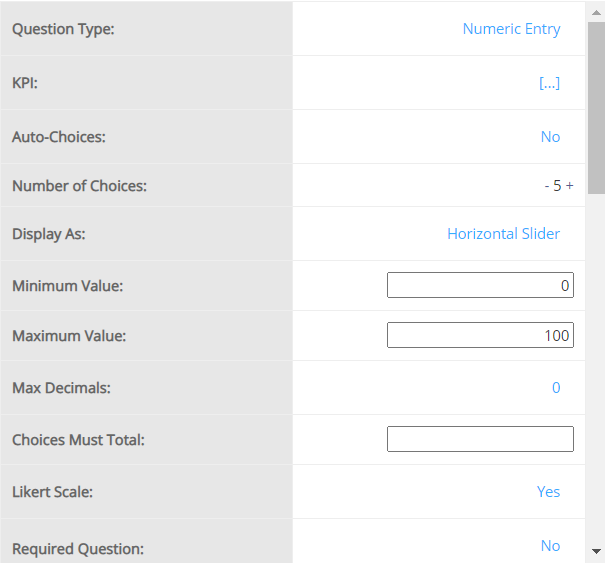The width and height of the screenshot is (605, 563).
Task: Click the scrollbar up arrow
Action: click(x=596, y=10)
